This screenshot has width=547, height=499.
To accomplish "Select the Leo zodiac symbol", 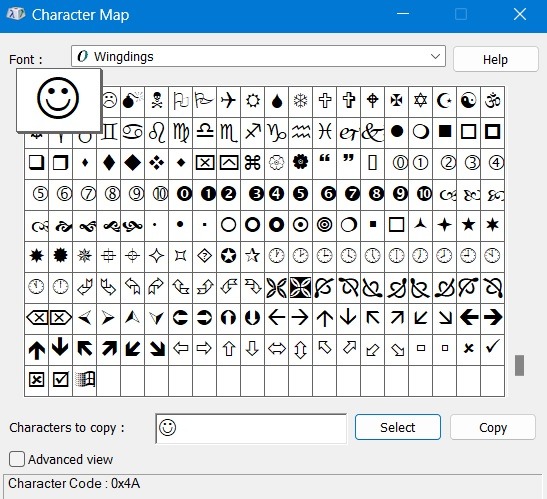I will click(x=157, y=132).
